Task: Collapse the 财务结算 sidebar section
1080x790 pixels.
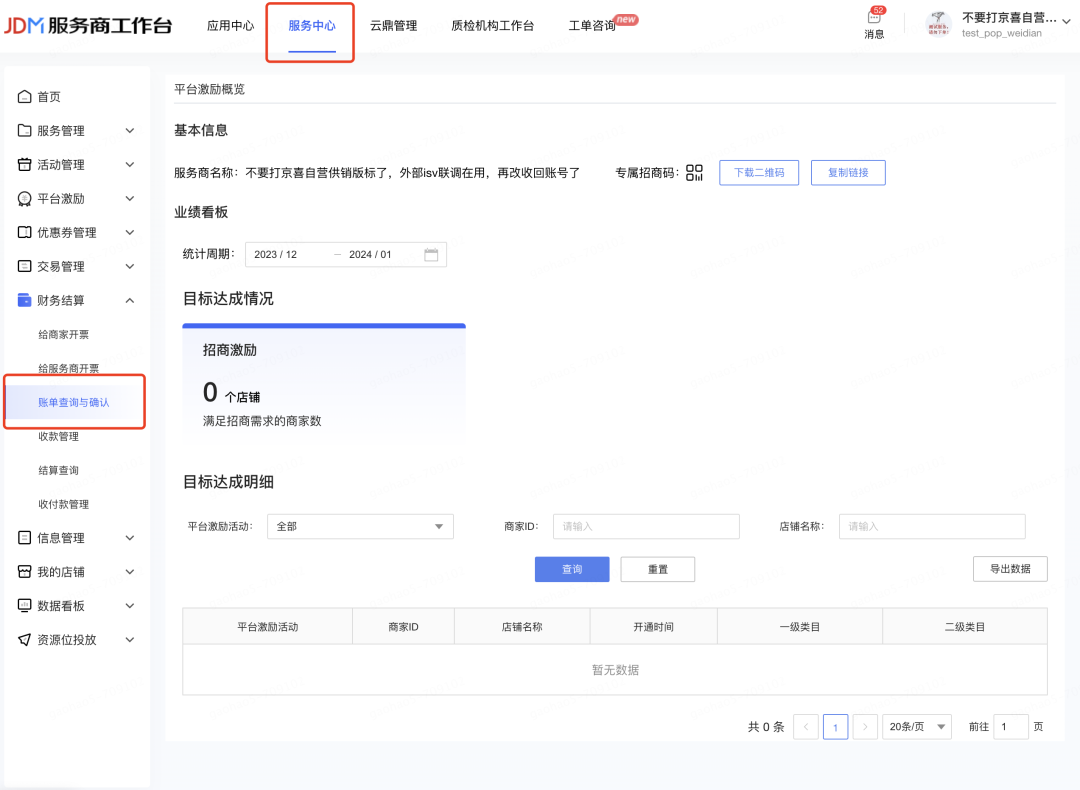Action: 129,301
